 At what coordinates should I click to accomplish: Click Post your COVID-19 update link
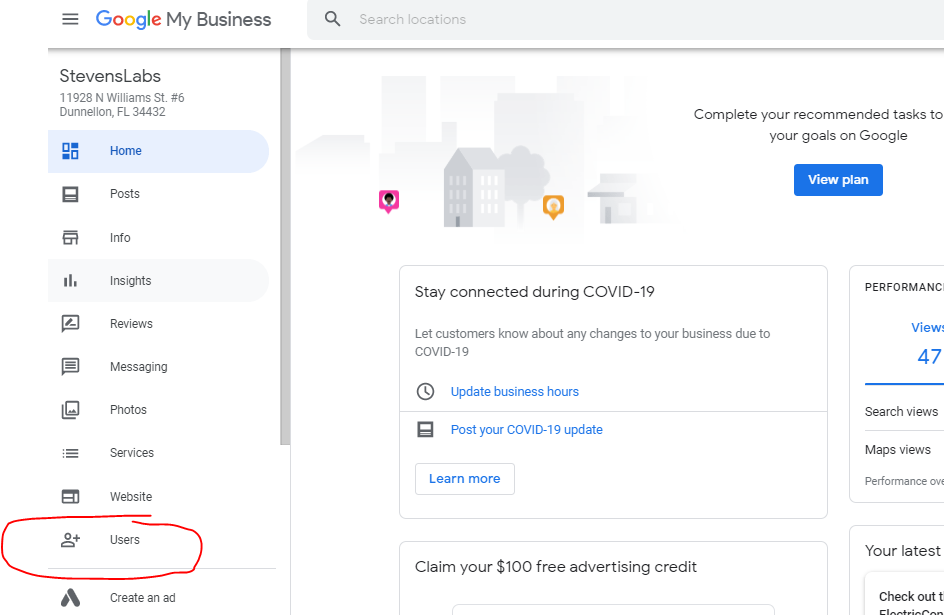click(x=527, y=430)
